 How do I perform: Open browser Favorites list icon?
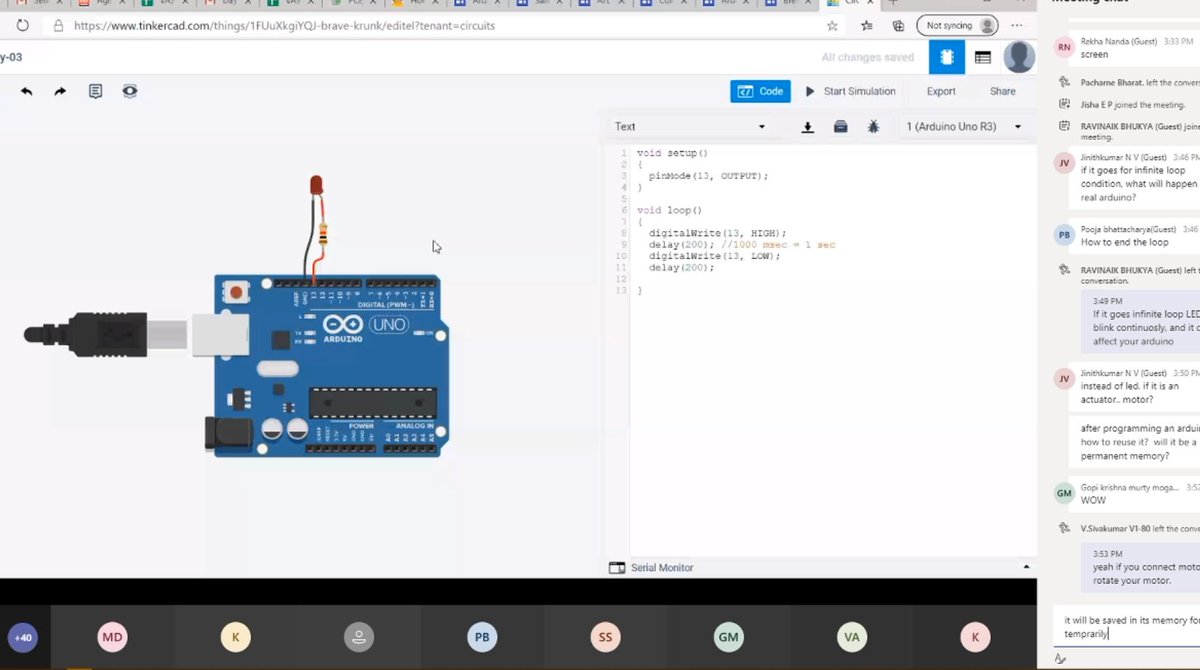(867, 26)
